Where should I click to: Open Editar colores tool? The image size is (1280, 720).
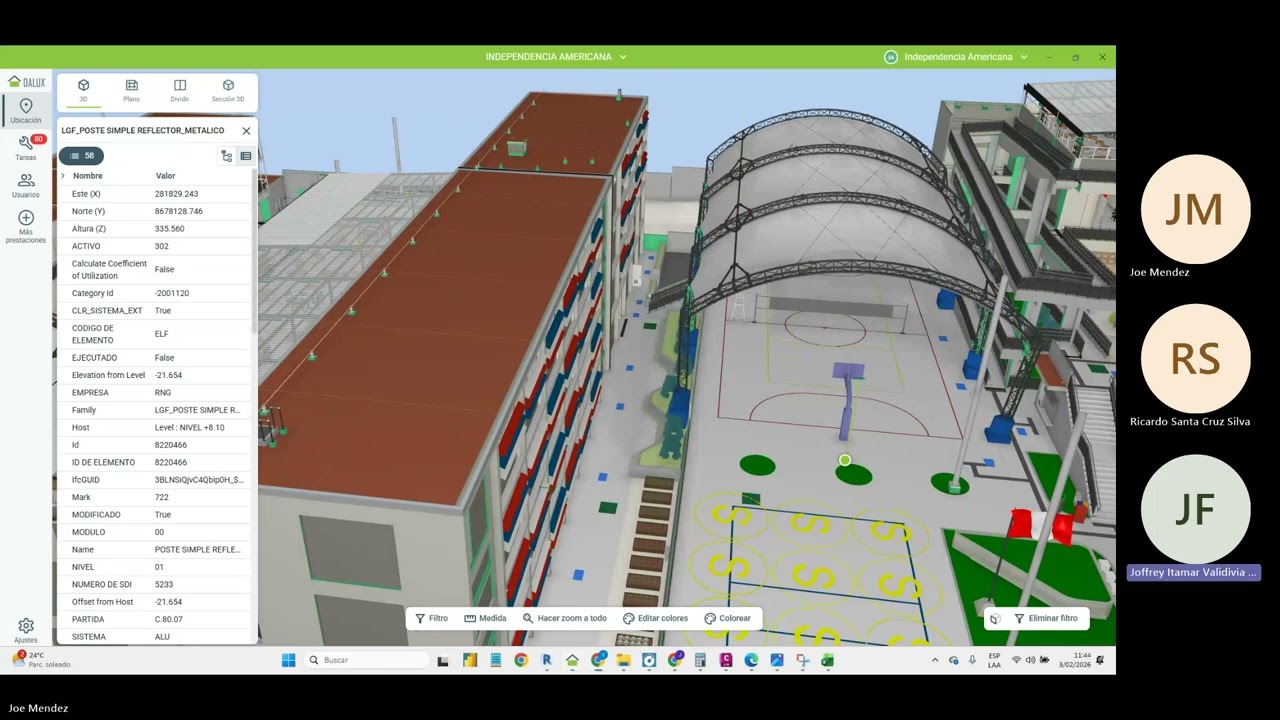coord(656,618)
